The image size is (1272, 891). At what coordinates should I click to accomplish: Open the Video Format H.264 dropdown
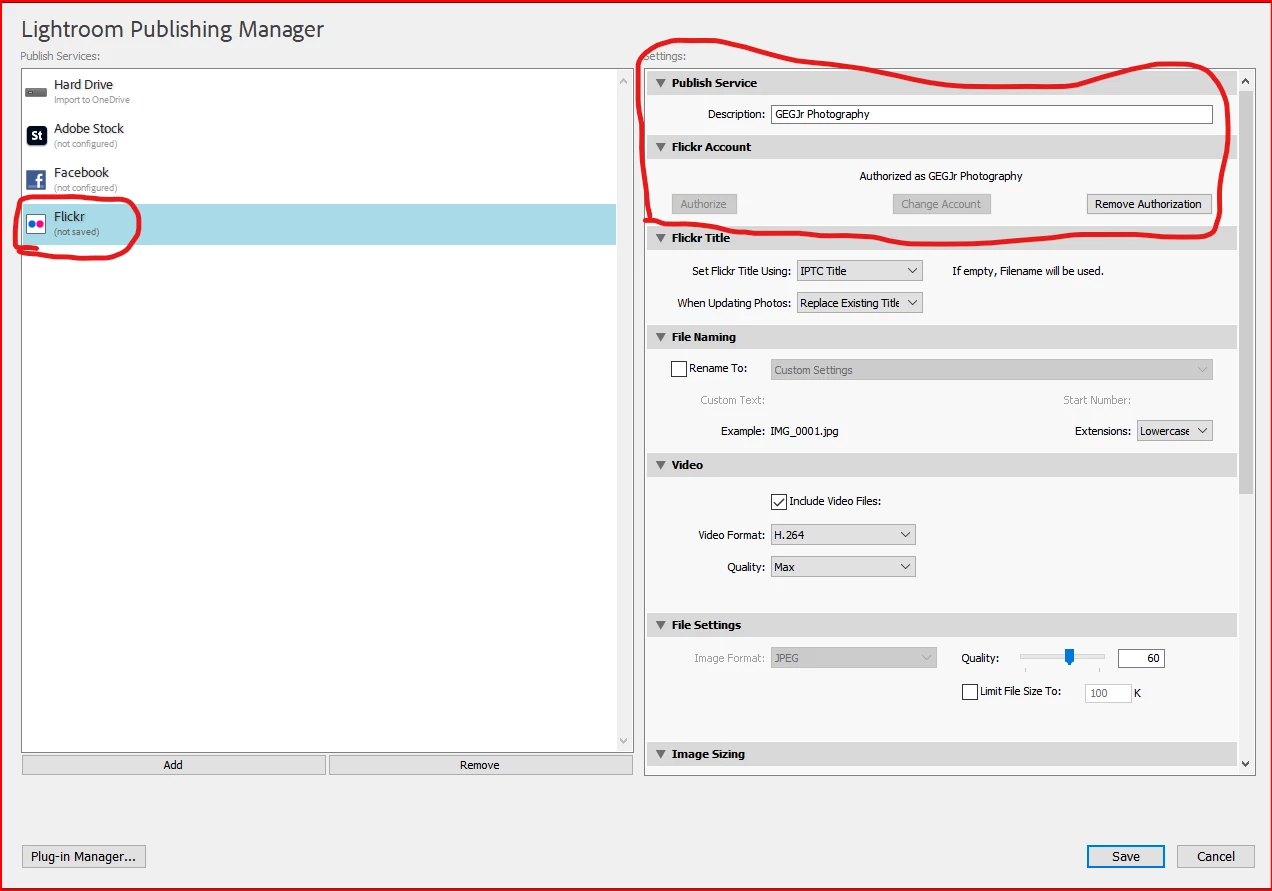pyautogui.click(x=843, y=535)
